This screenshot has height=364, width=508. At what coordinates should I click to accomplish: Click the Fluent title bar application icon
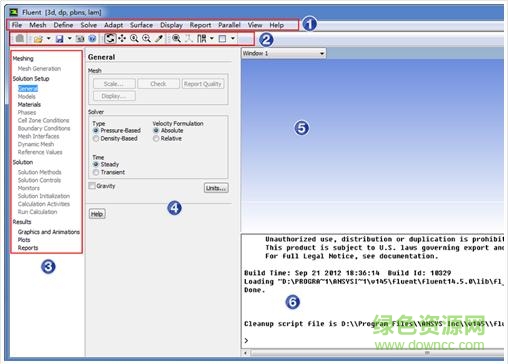(14, 13)
